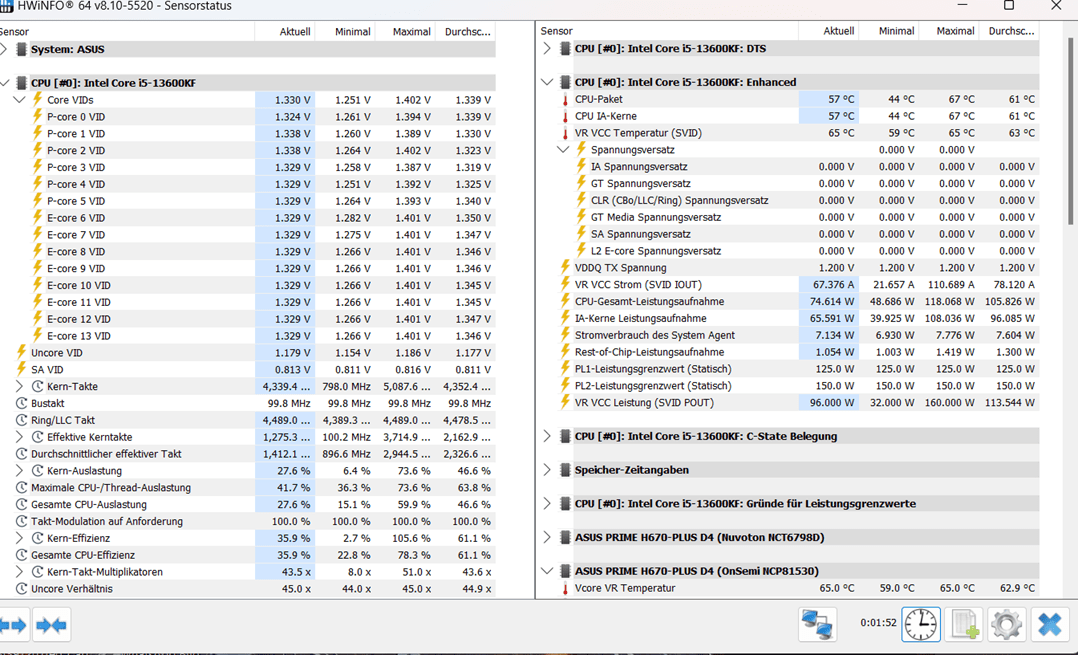Click clock icon beside Gesamte CPU-Auslastung
Screen dimensions: 1078x655
pyautogui.click(x=21, y=504)
